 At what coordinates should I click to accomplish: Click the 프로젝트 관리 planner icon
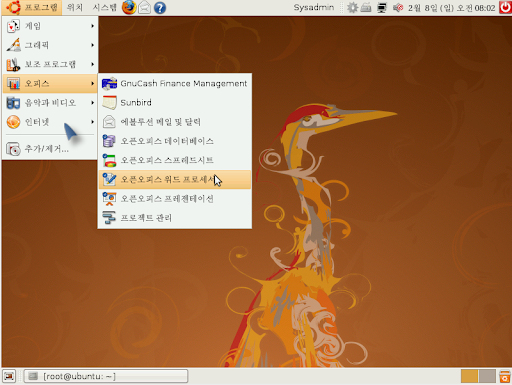coord(109,218)
